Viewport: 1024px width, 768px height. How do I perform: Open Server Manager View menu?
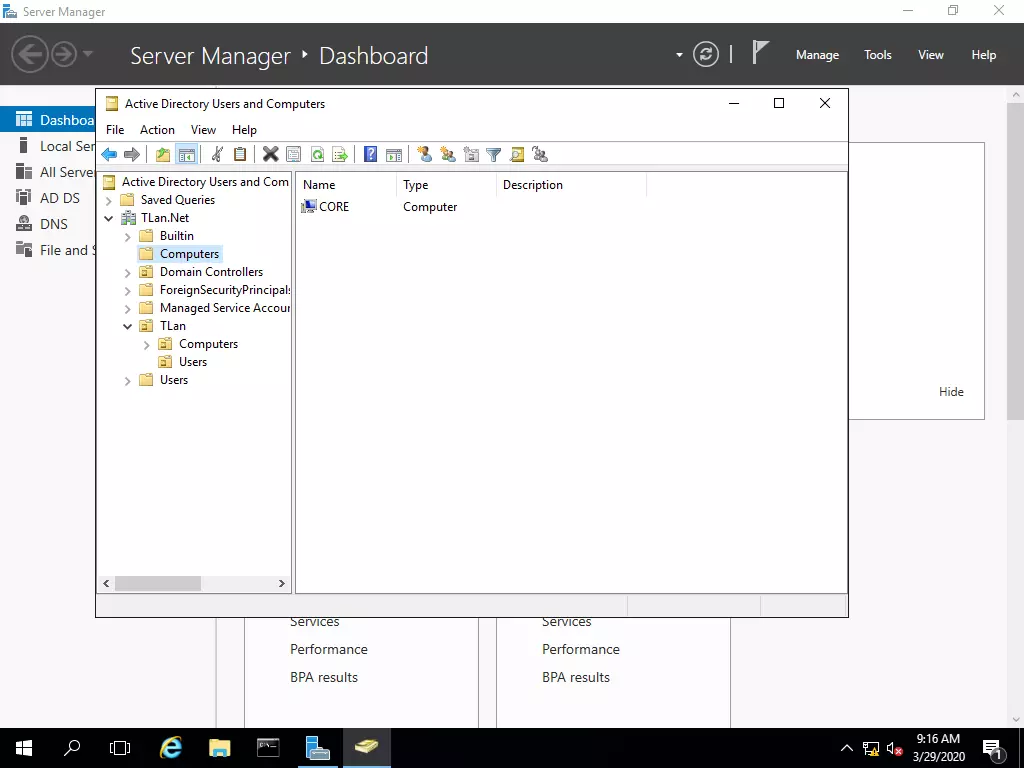pos(931,55)
